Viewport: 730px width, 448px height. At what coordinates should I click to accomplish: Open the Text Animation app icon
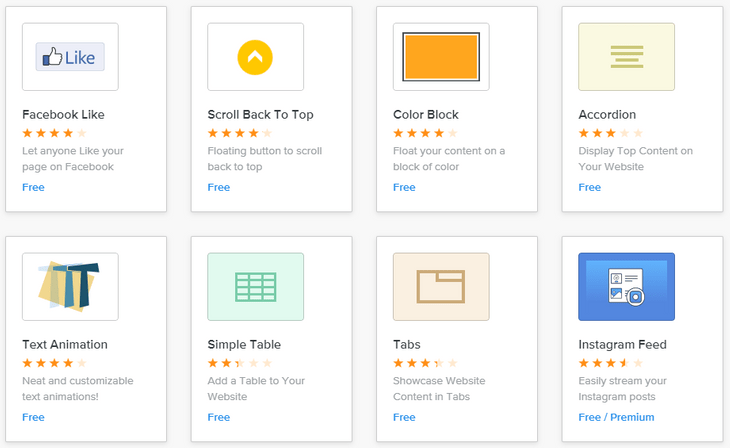coord(70,286)
